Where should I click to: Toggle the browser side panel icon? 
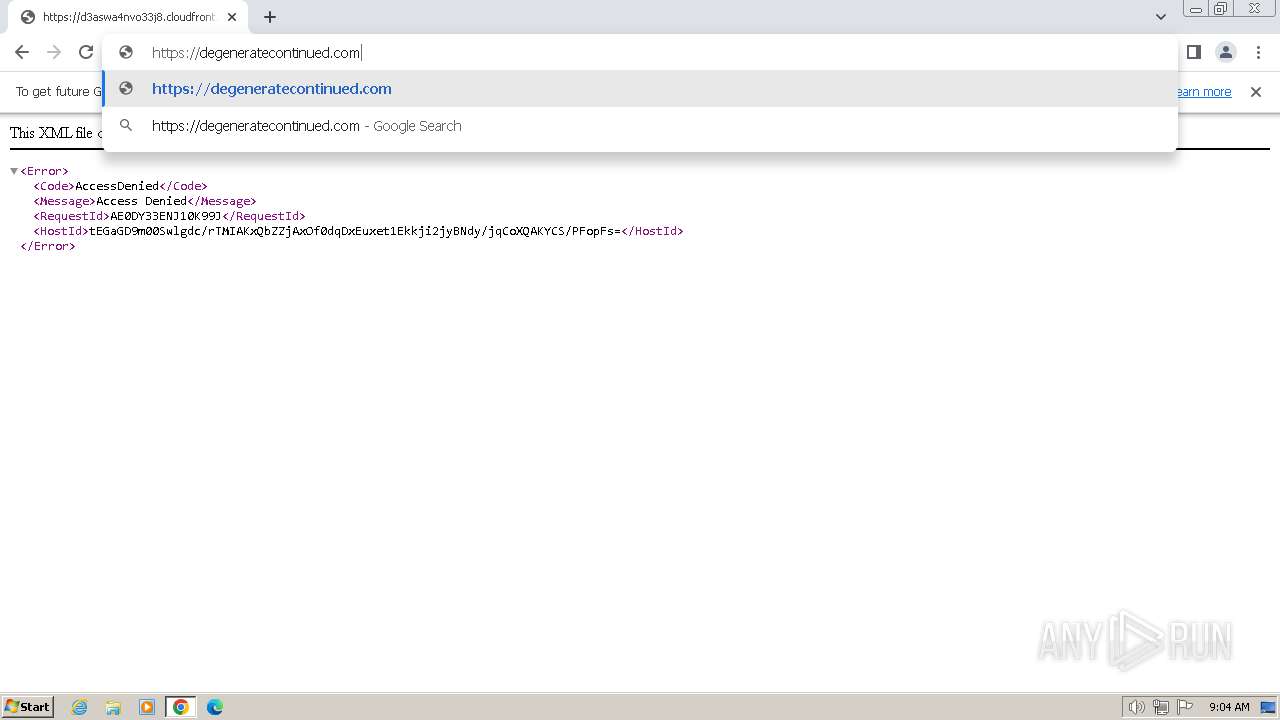click(1193, 52)
